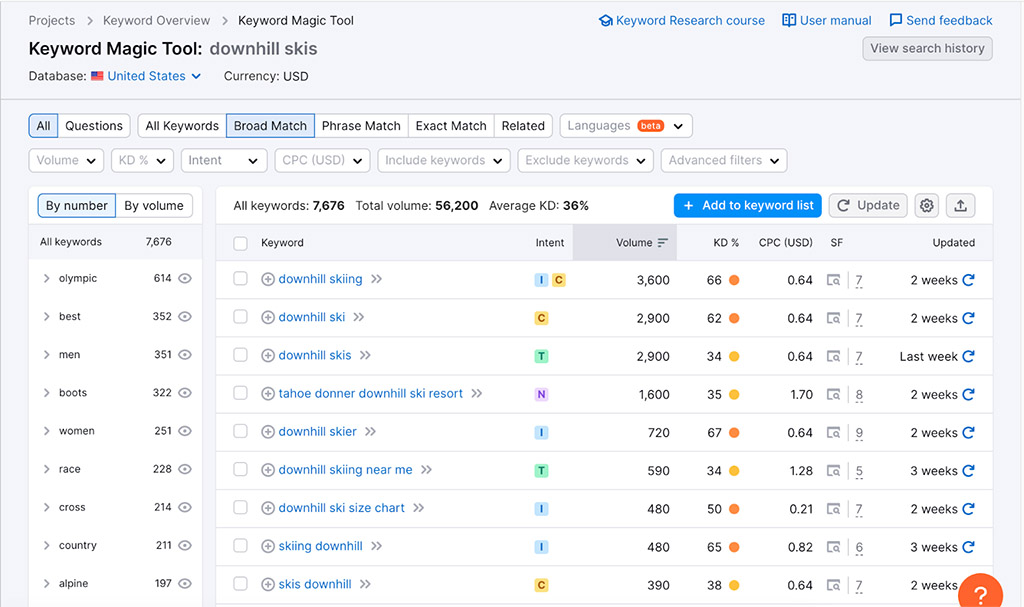Click the Volume column sort icon
Screen dimensions: 1024x607
(662, 243)
